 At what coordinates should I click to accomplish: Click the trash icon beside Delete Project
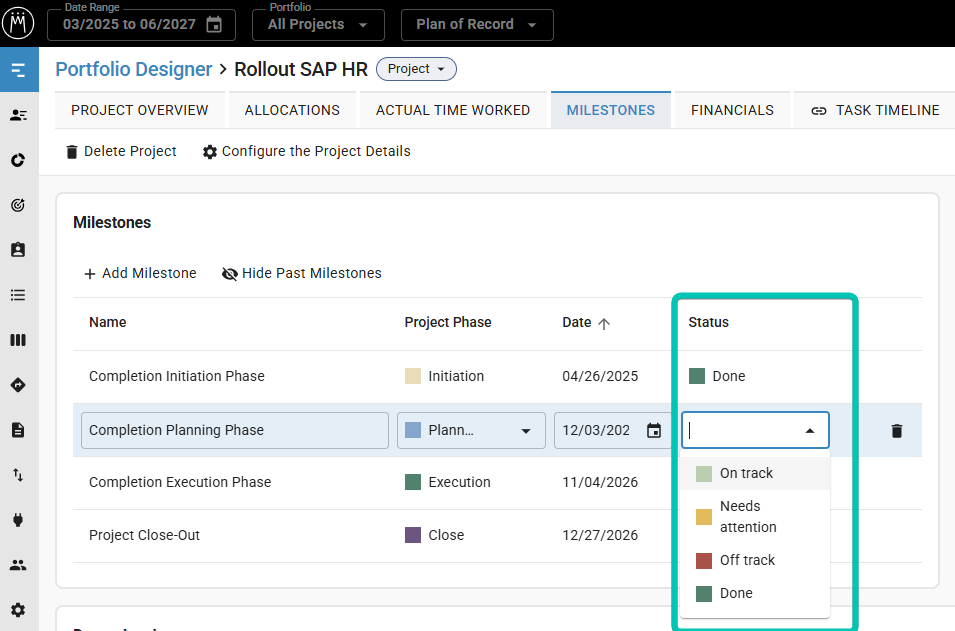click(72, 152)
